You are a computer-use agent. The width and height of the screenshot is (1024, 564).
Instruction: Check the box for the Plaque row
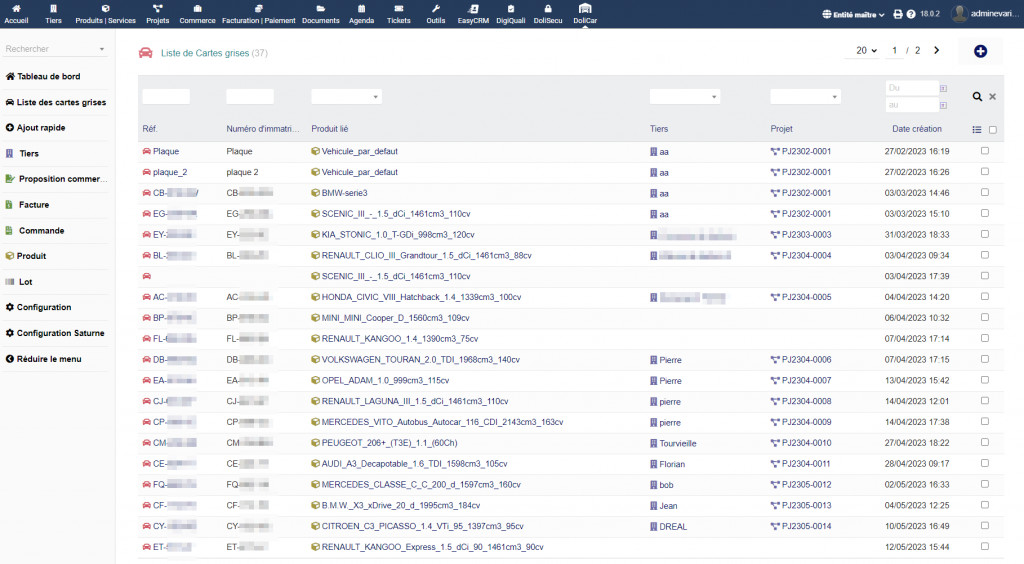click(x=985, y=151)
